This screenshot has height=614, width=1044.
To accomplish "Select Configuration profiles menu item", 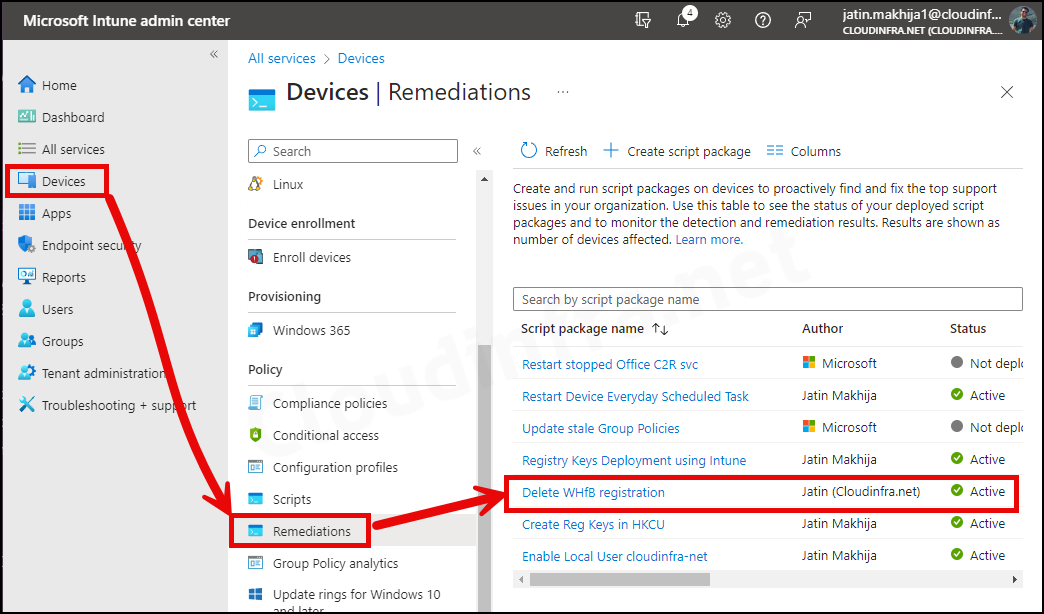I will (336, 467).
